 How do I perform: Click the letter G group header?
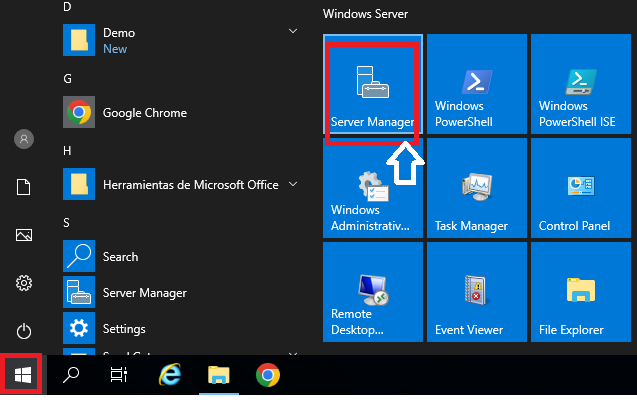click(x=67, y=78)
